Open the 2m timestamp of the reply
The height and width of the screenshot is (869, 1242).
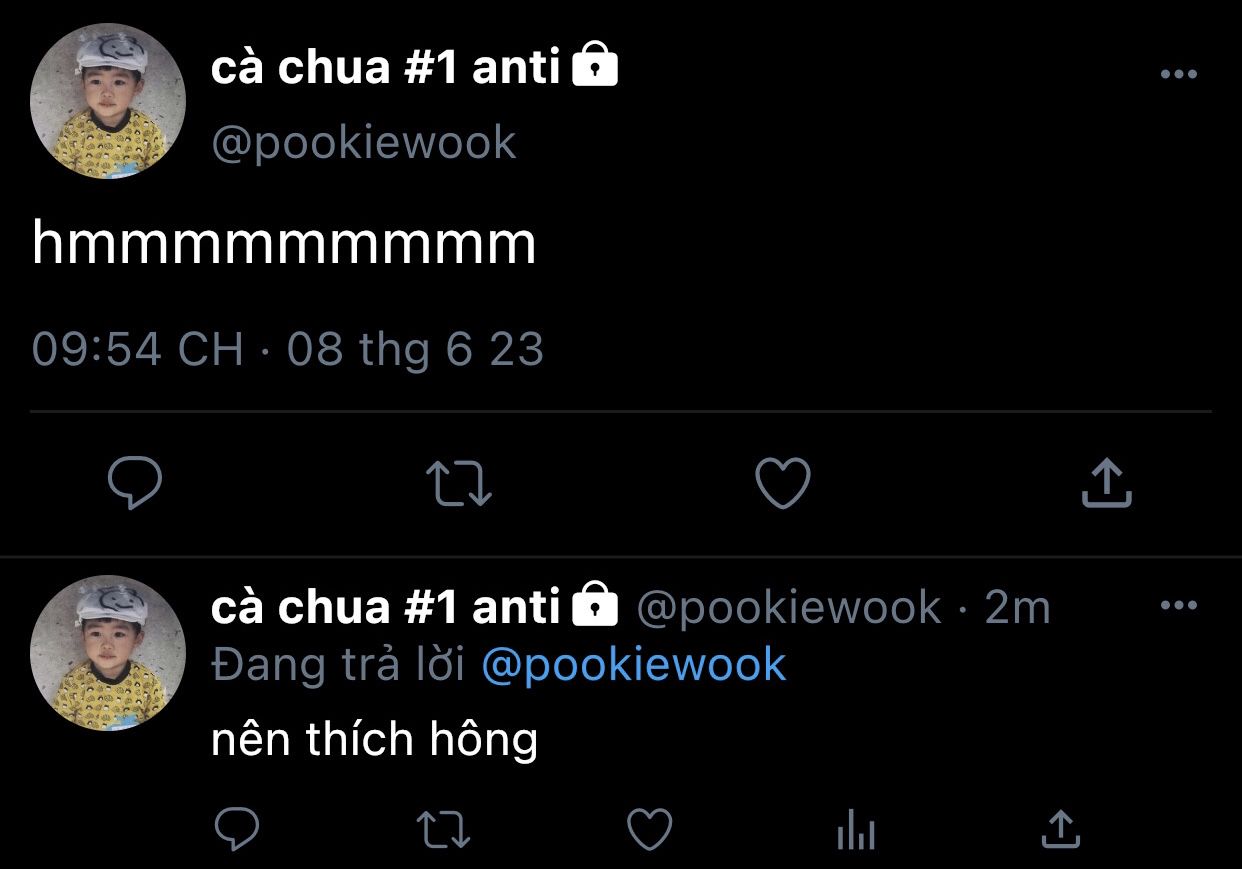[1018, 608]
